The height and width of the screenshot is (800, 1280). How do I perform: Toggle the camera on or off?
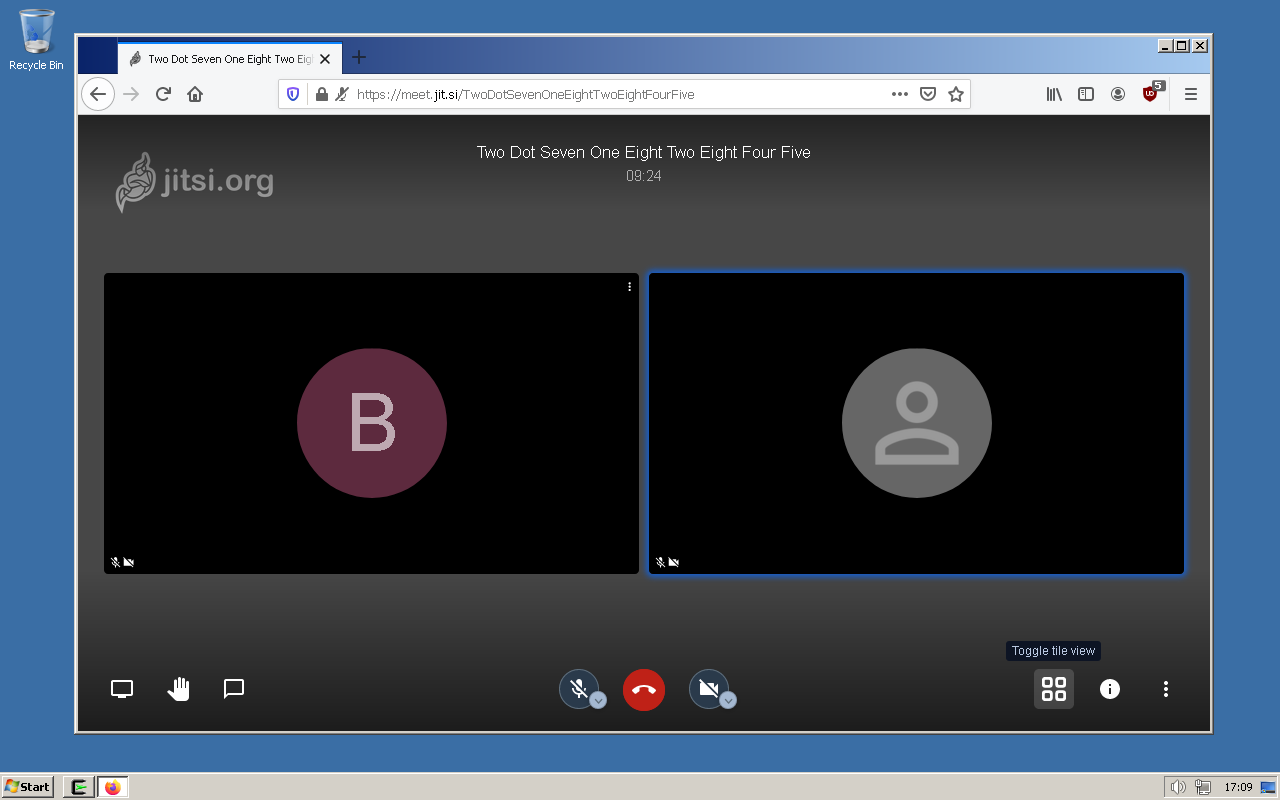[708, 689]
